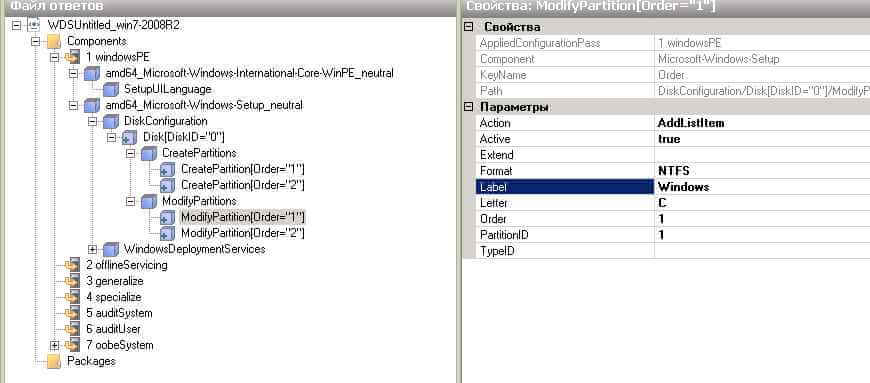Click the 7 oobeSystem pass icon

(72, 345)
